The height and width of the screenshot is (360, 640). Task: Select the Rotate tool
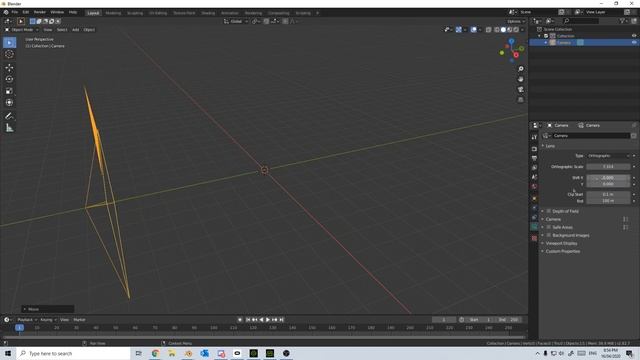pyautogui.click(x=9, y=79)
